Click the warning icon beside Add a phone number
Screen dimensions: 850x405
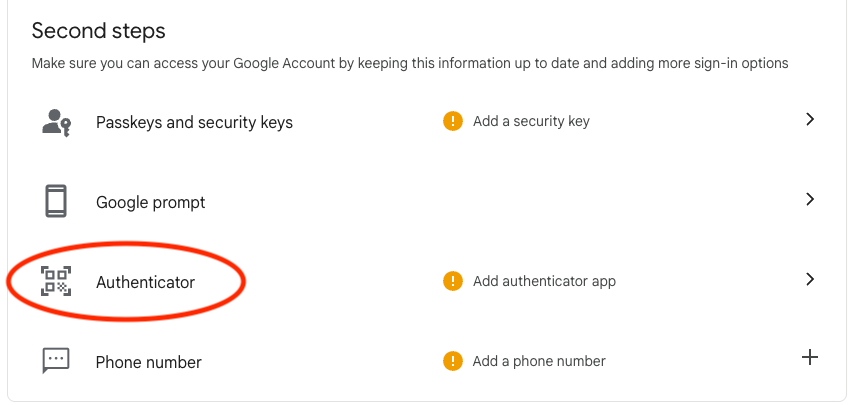[x=453, y=361]
